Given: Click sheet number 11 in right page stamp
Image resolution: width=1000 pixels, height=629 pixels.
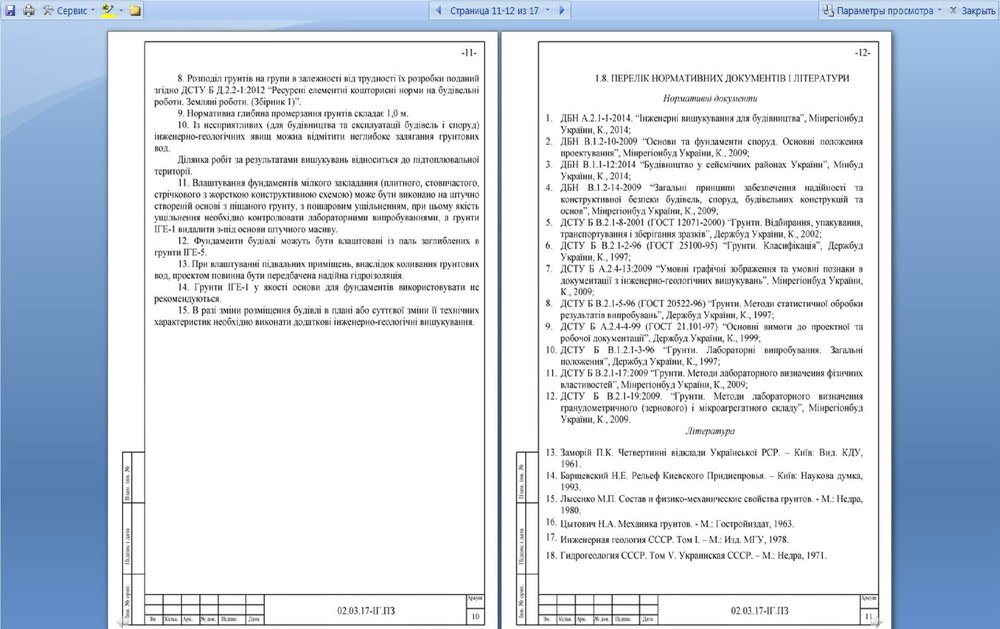Looking at the screenshot, I should 869,616.
